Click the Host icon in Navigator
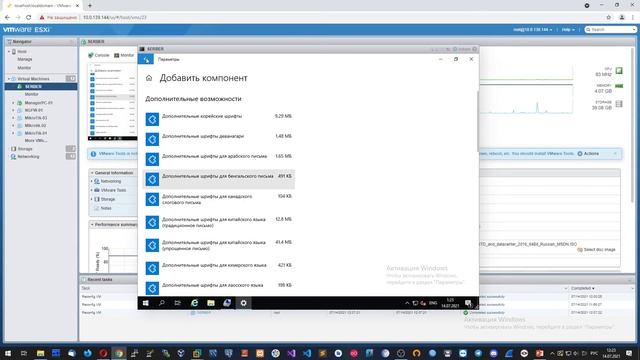 (x=14, y=52)
